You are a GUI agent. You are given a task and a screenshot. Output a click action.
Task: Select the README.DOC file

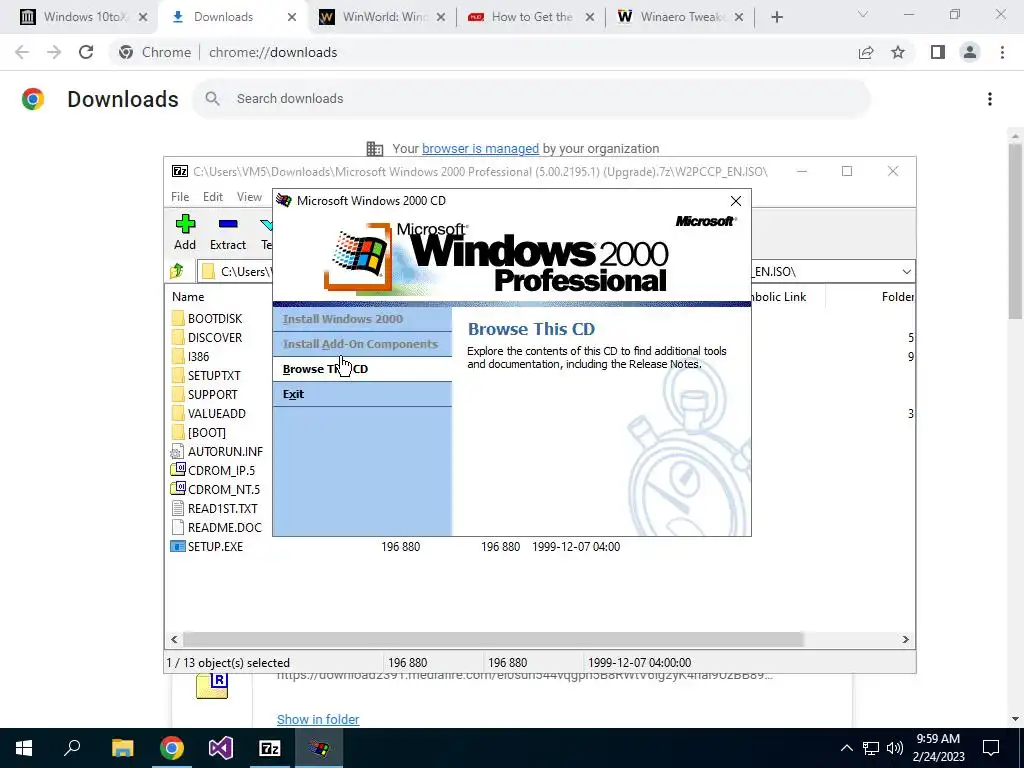click(x=216, y=527)
